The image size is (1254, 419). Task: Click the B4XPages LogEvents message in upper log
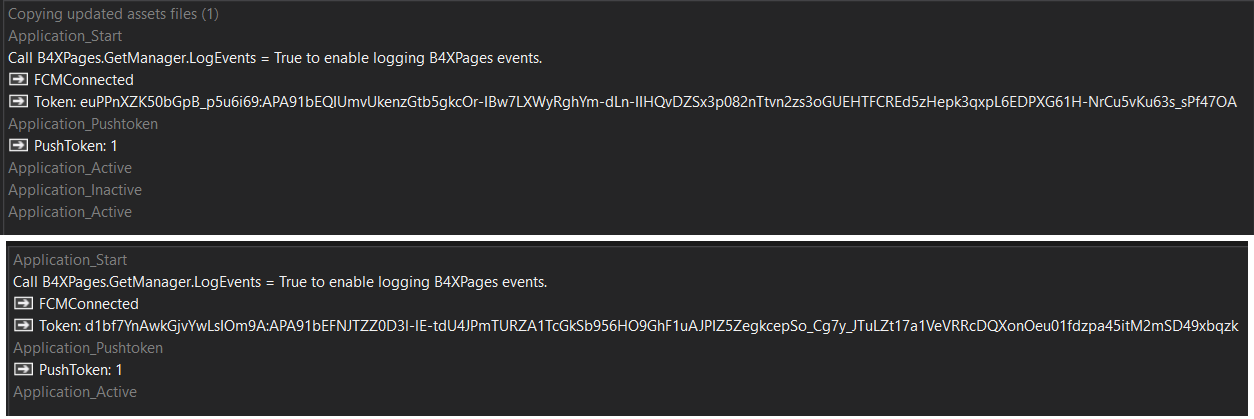pyautogui.click(x=275, y=58)
